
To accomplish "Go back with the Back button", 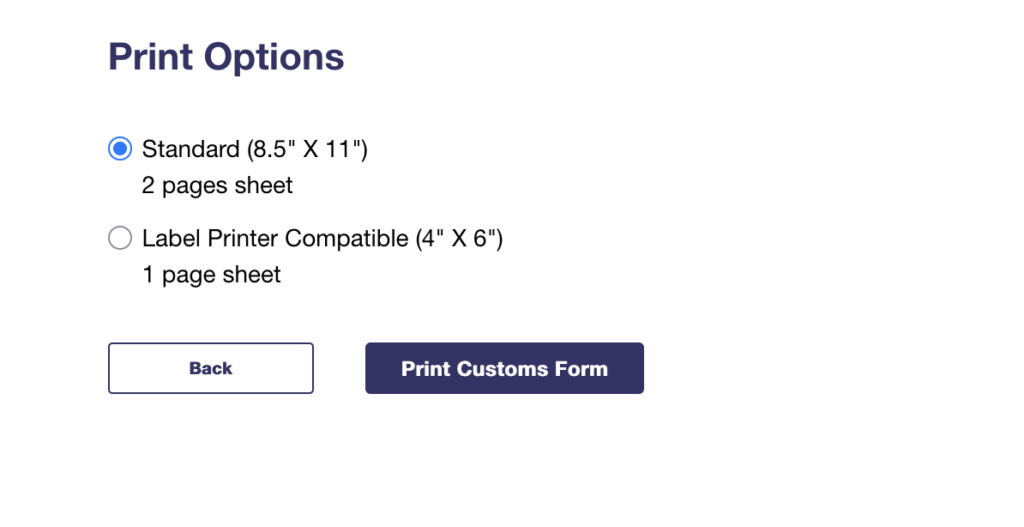I will click(210, 368).
